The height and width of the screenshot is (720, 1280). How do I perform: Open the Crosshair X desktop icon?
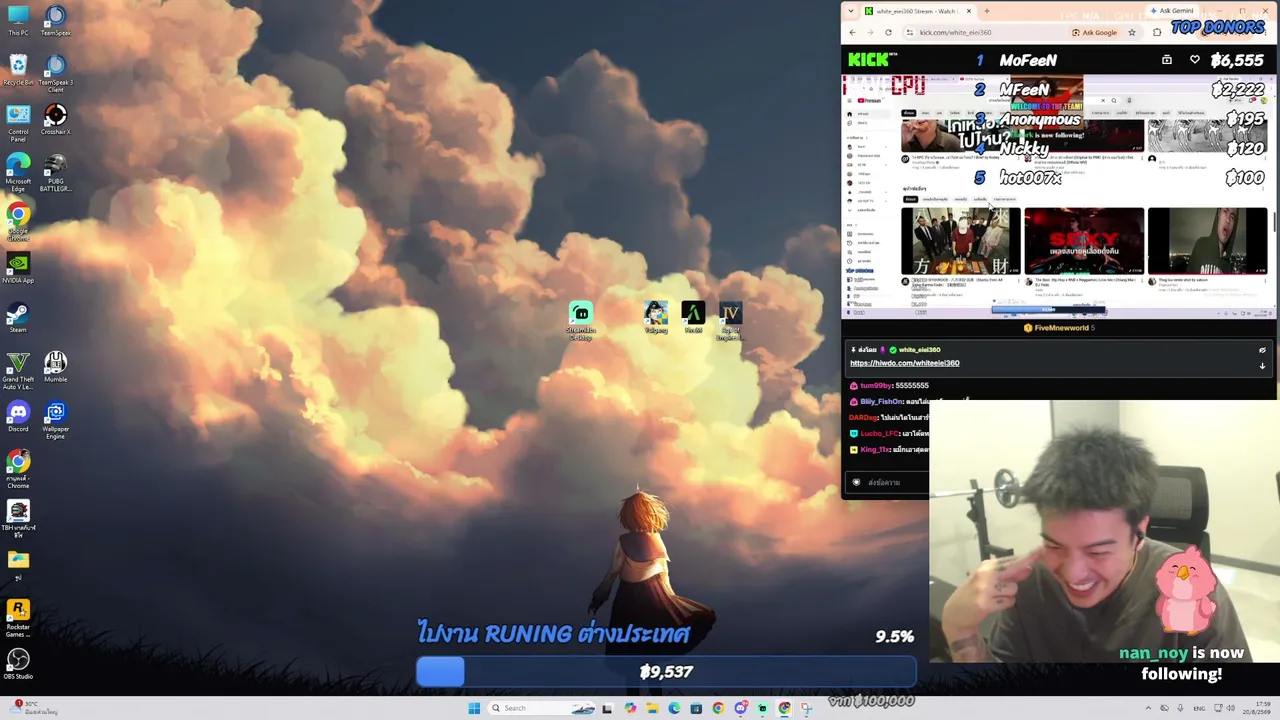click(56, 119)
